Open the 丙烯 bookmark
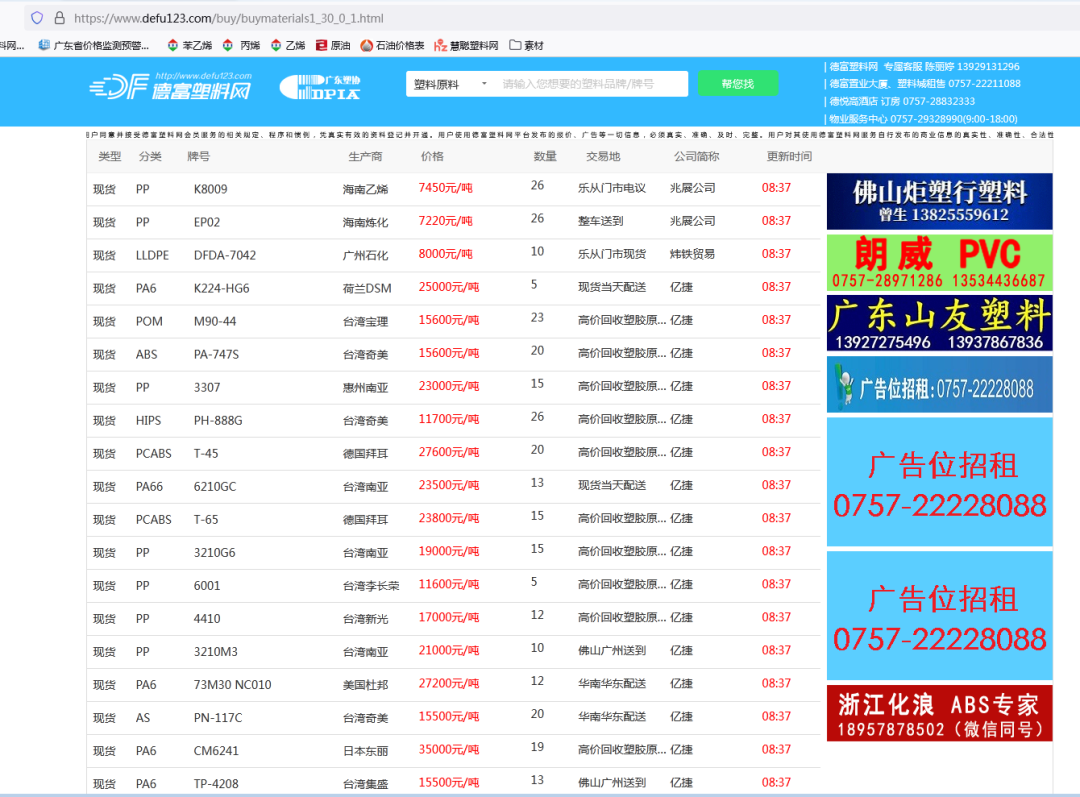Screen dimensions: 1080x797 click(x=242, y=45)
